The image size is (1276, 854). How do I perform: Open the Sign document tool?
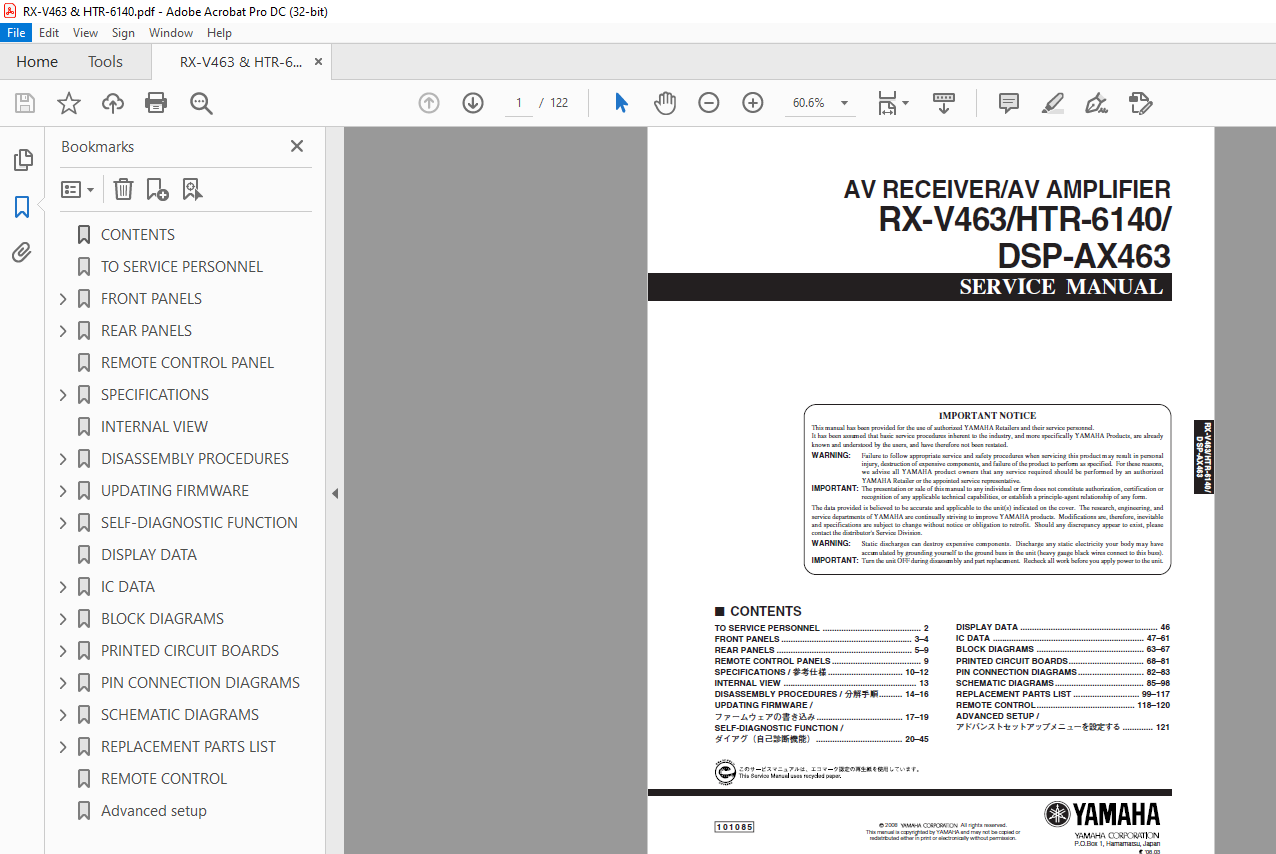[1097, 103]
